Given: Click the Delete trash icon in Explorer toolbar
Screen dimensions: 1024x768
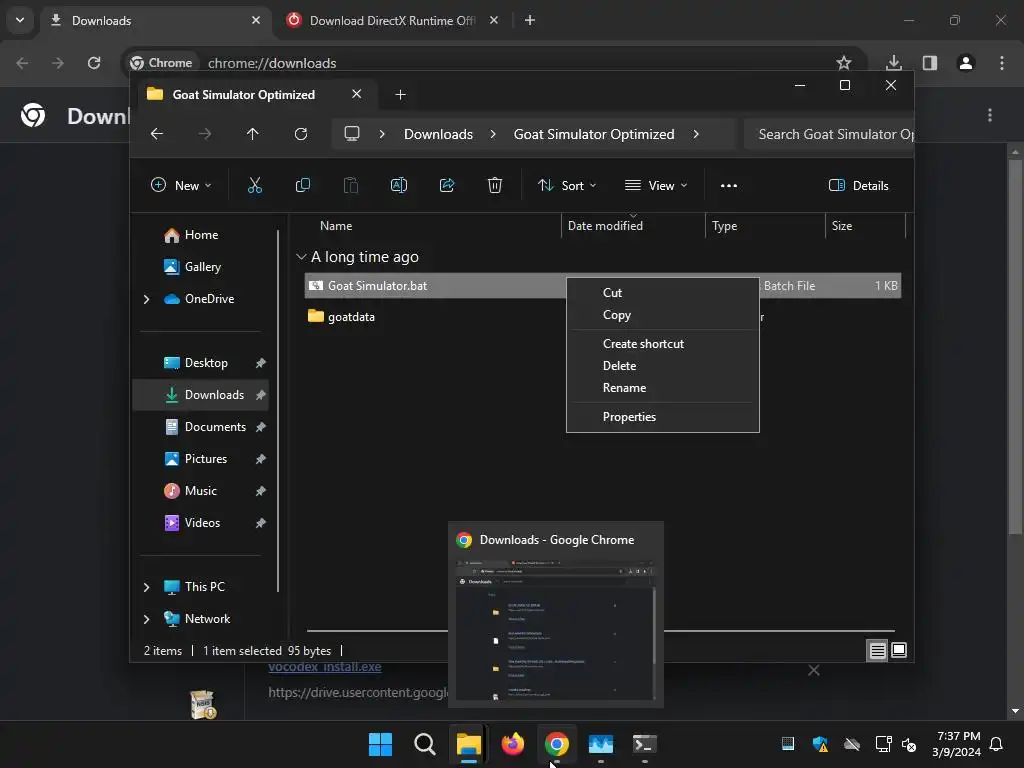Looking at the screenshot, I should [x=495, y=185].
